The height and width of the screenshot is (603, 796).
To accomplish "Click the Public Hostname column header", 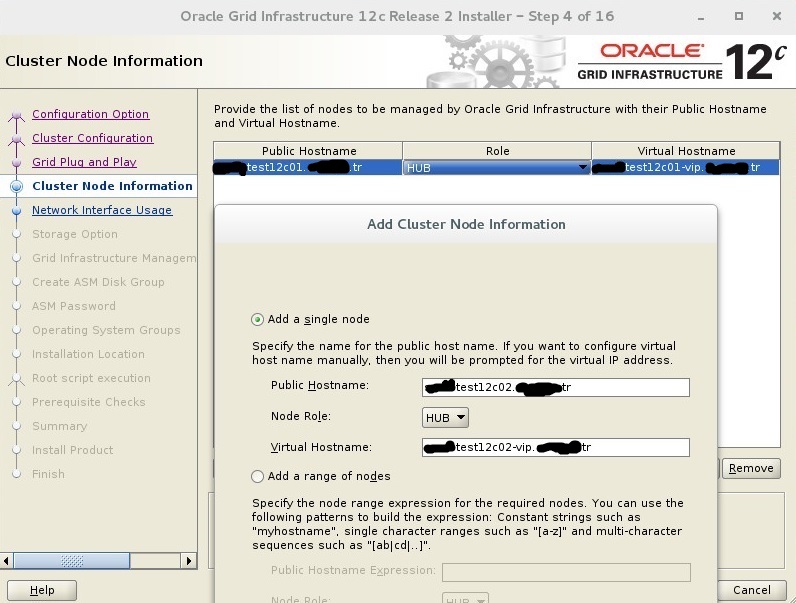I will click(308, 151).
